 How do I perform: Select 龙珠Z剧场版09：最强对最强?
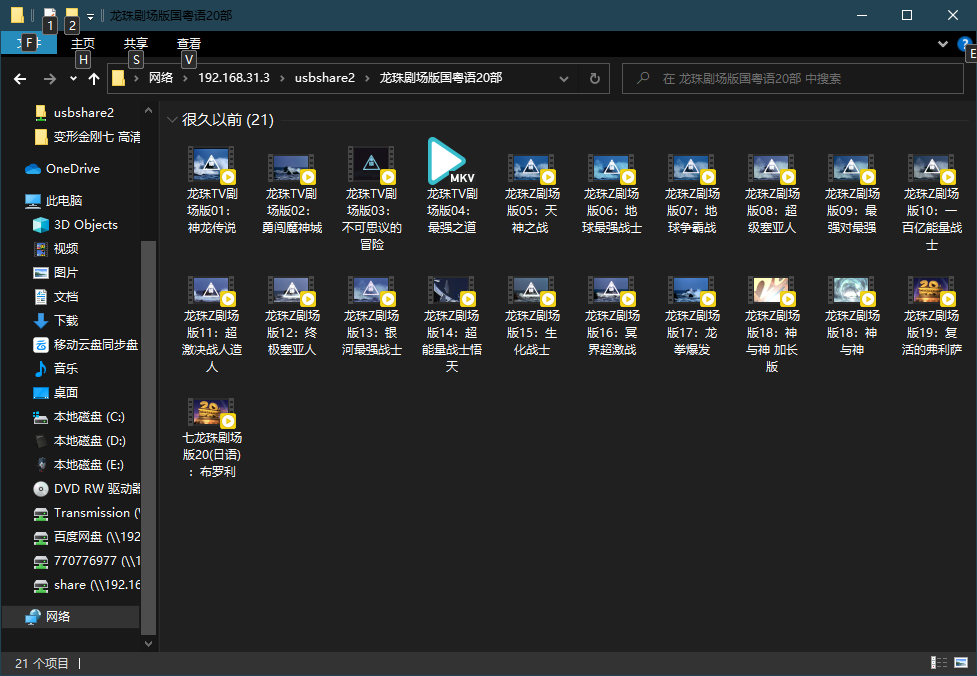tap(852, 193)
